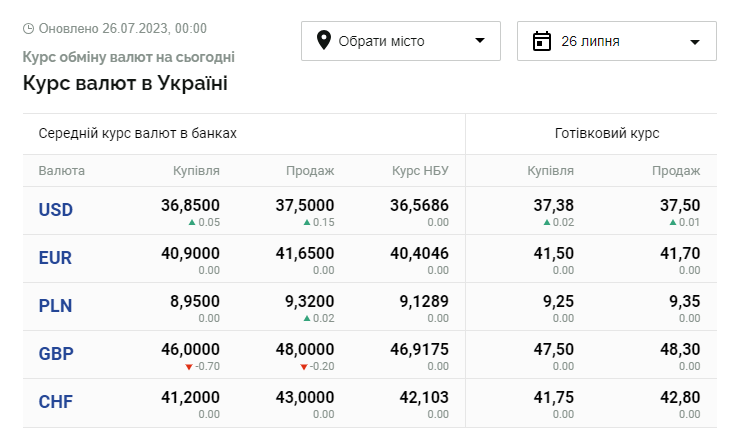
Task: Click the calendar icon next to 26 липня
Action: coord(542,41)
